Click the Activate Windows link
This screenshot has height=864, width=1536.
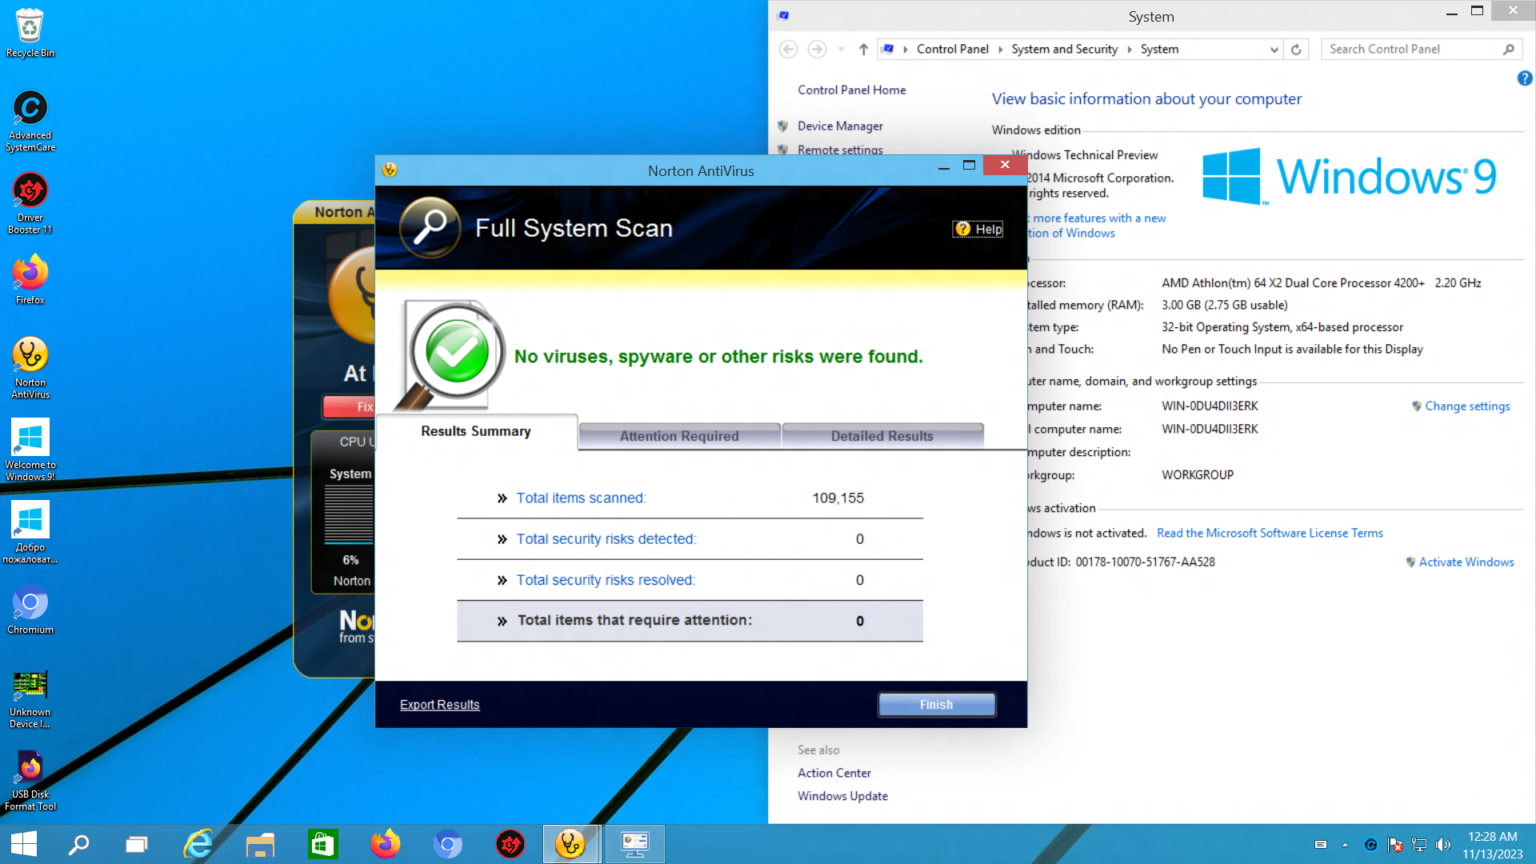1466,561
